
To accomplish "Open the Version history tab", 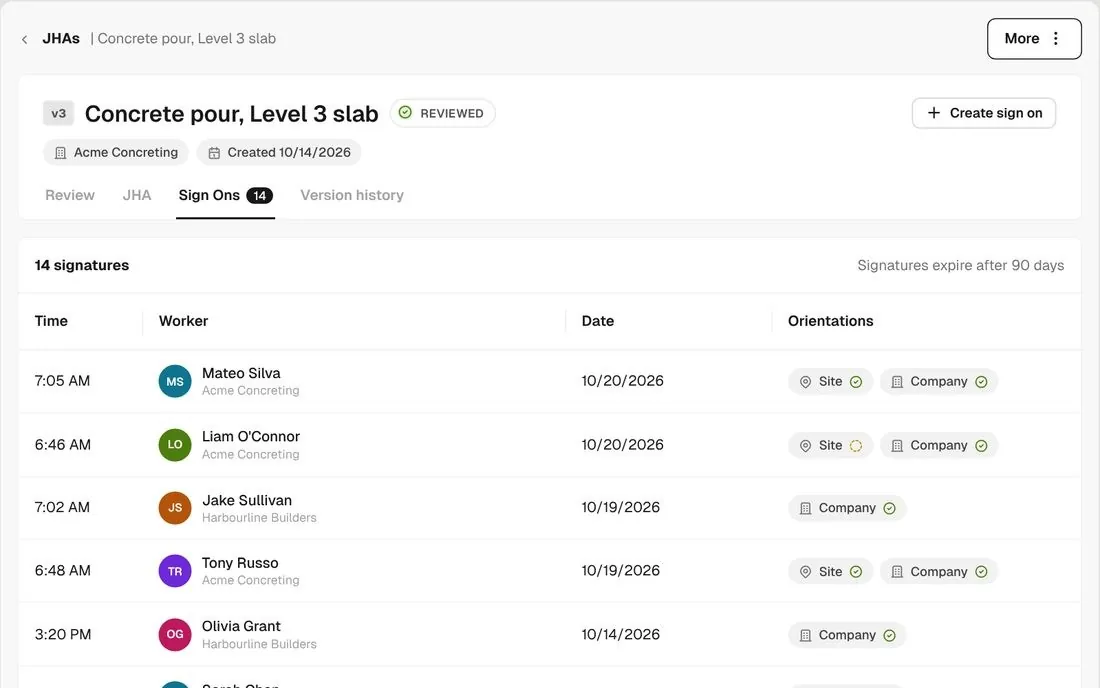I will (x=351, y=195).
